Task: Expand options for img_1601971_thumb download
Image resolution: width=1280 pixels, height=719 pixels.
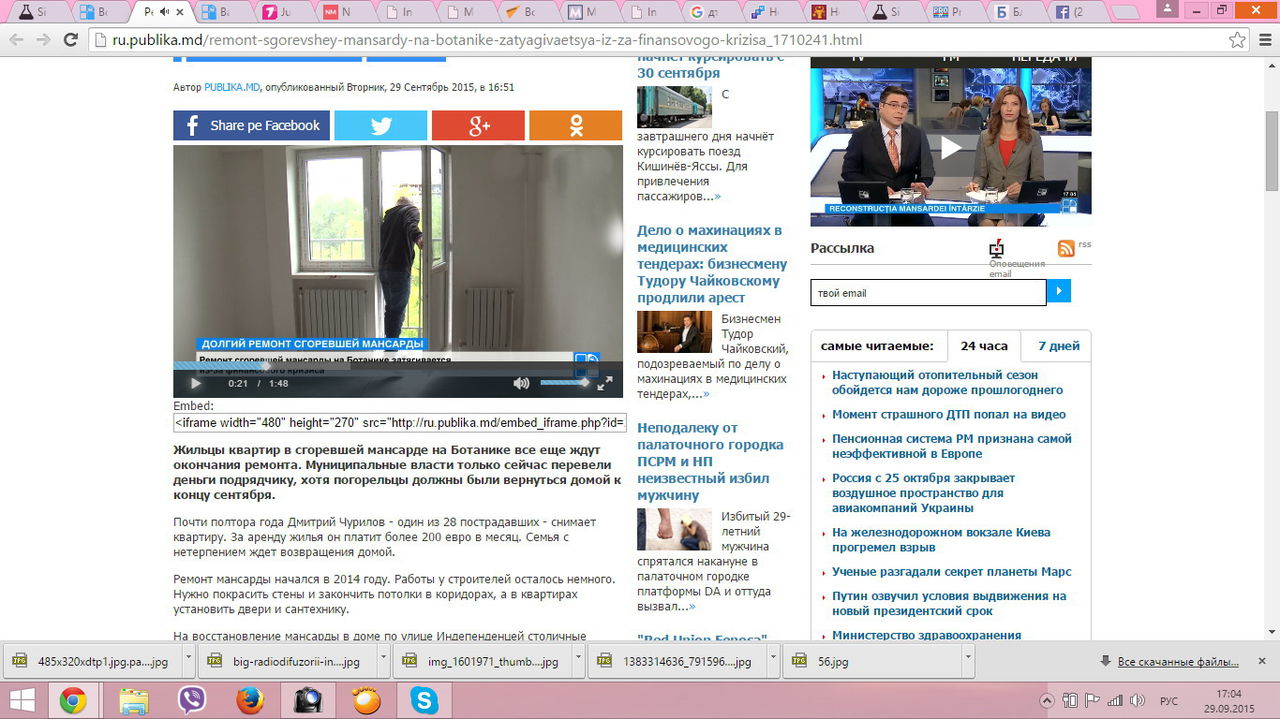Action: (x=577, y=661)
